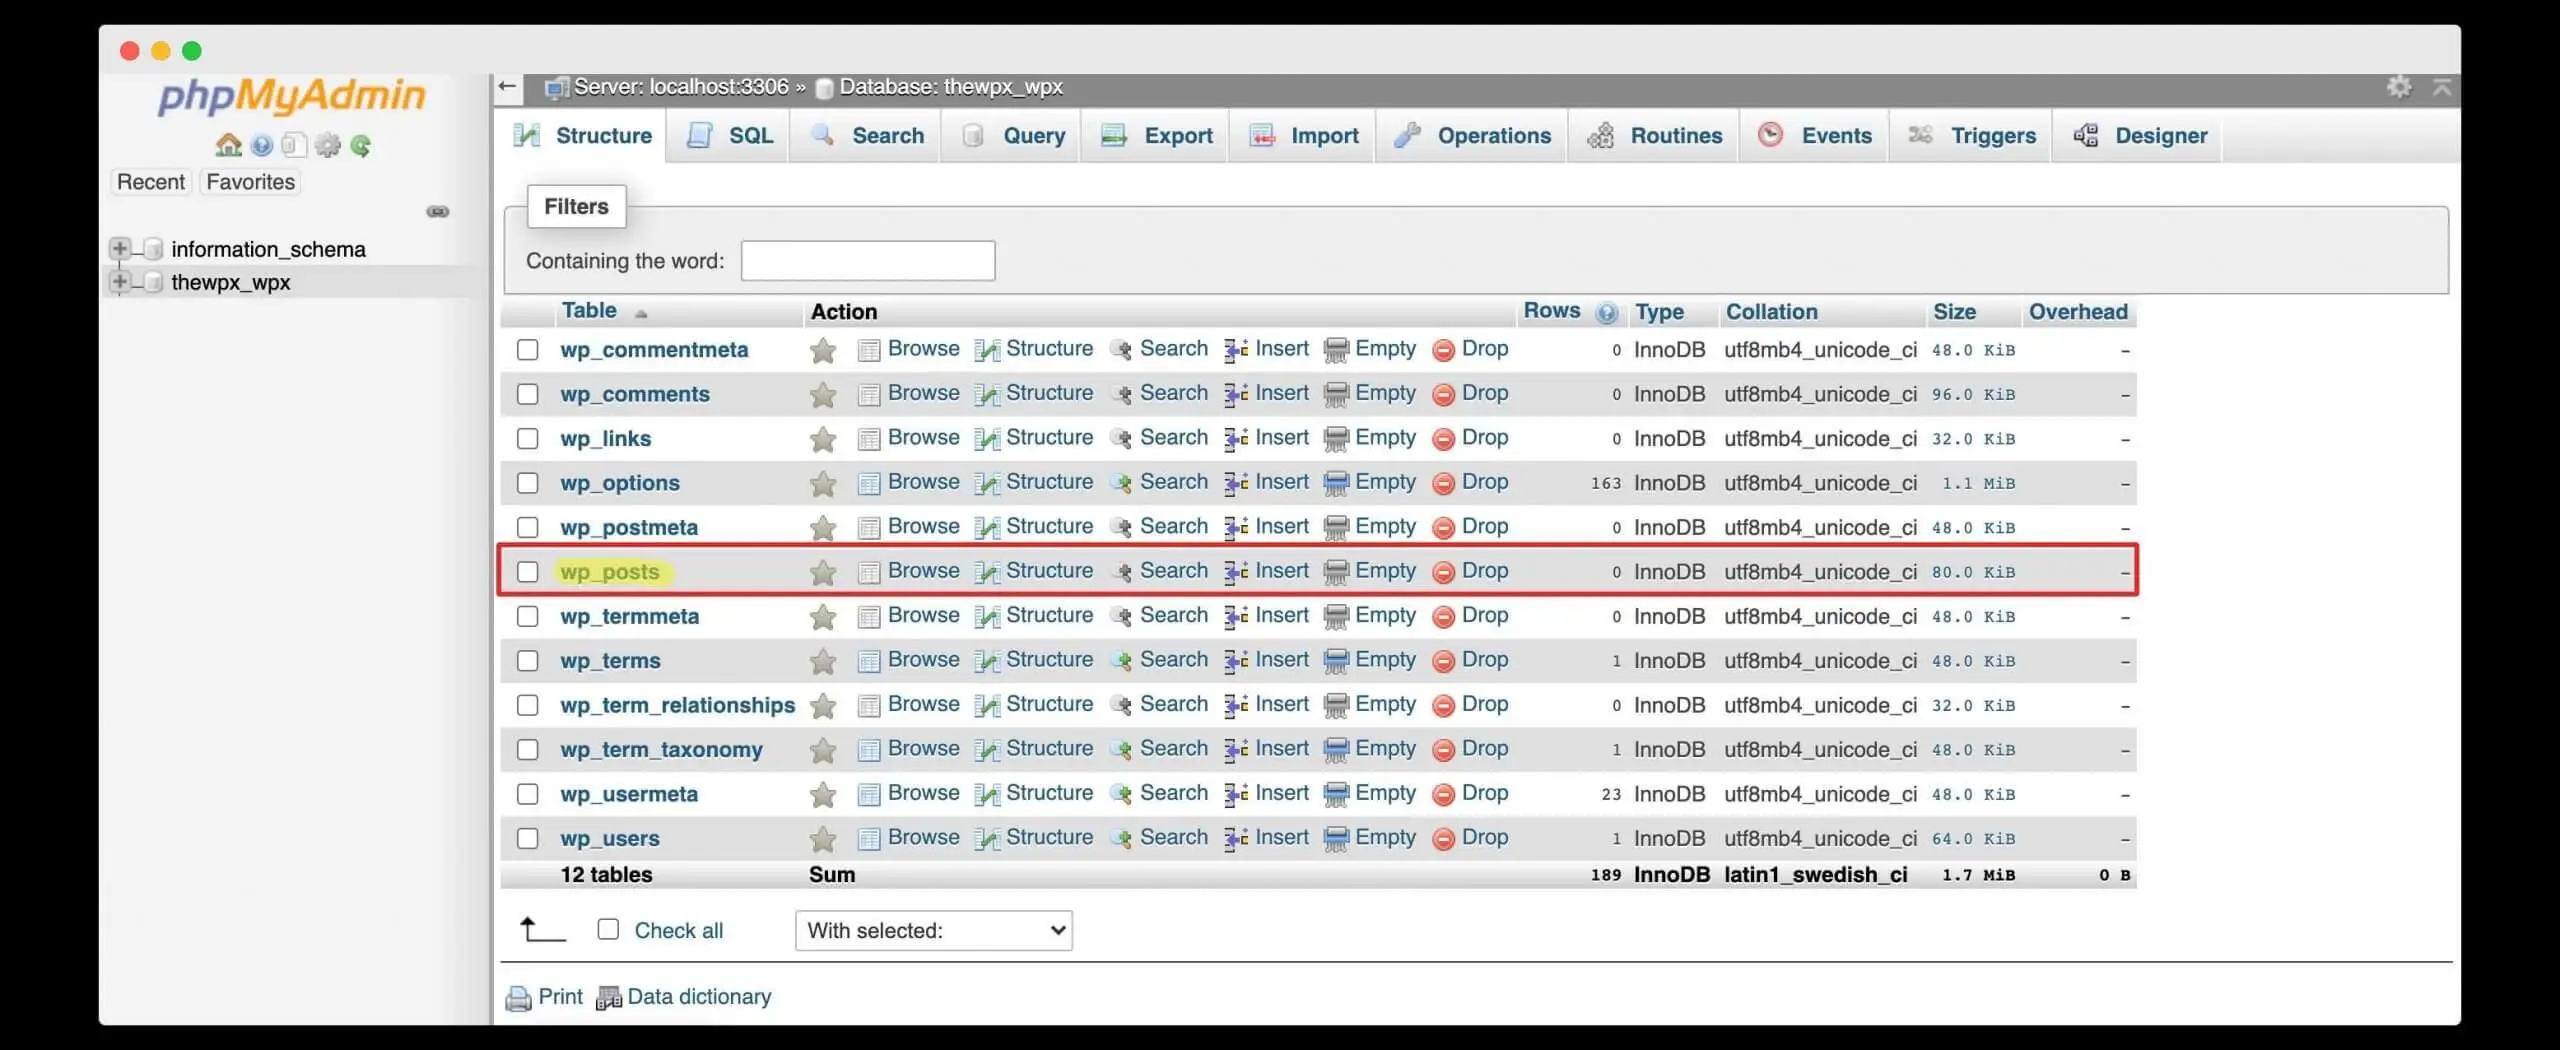The width and height of the screenshot is (2560, 1050).
Task: Click the Containing the word filter field
Action: tap(867, 260)
